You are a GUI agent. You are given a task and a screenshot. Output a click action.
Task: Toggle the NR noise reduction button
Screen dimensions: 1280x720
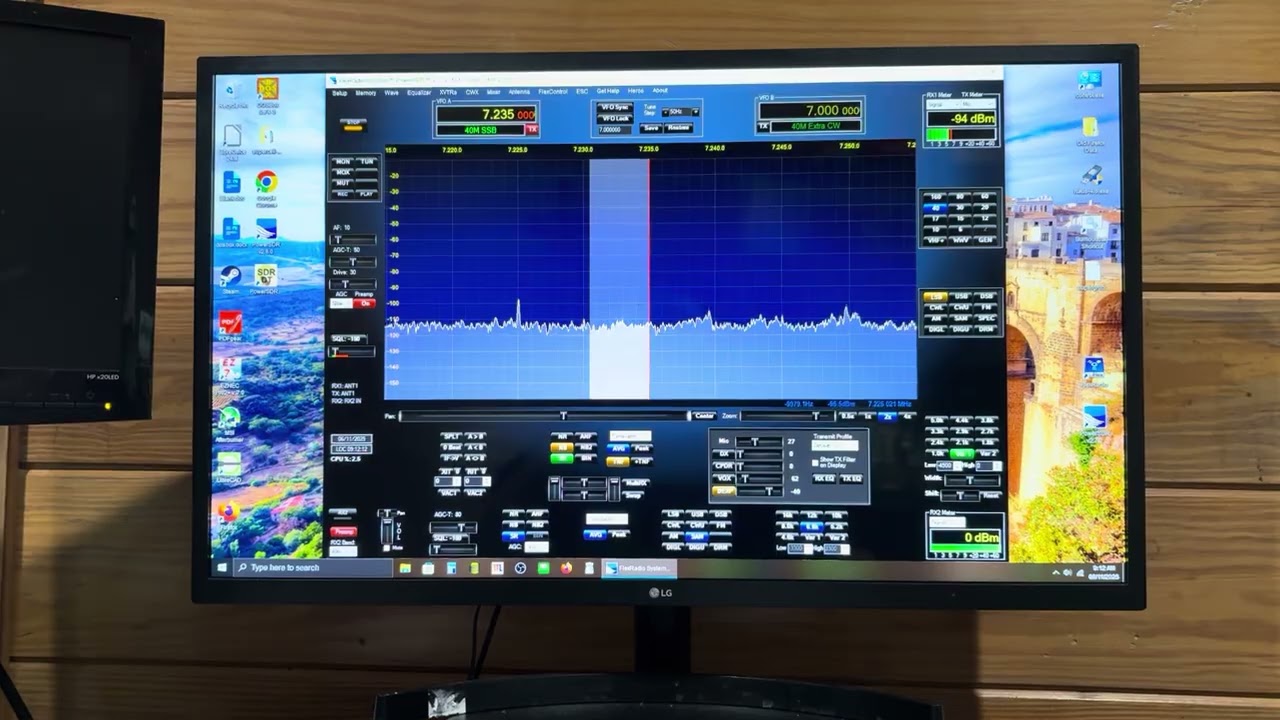point(562,436)
